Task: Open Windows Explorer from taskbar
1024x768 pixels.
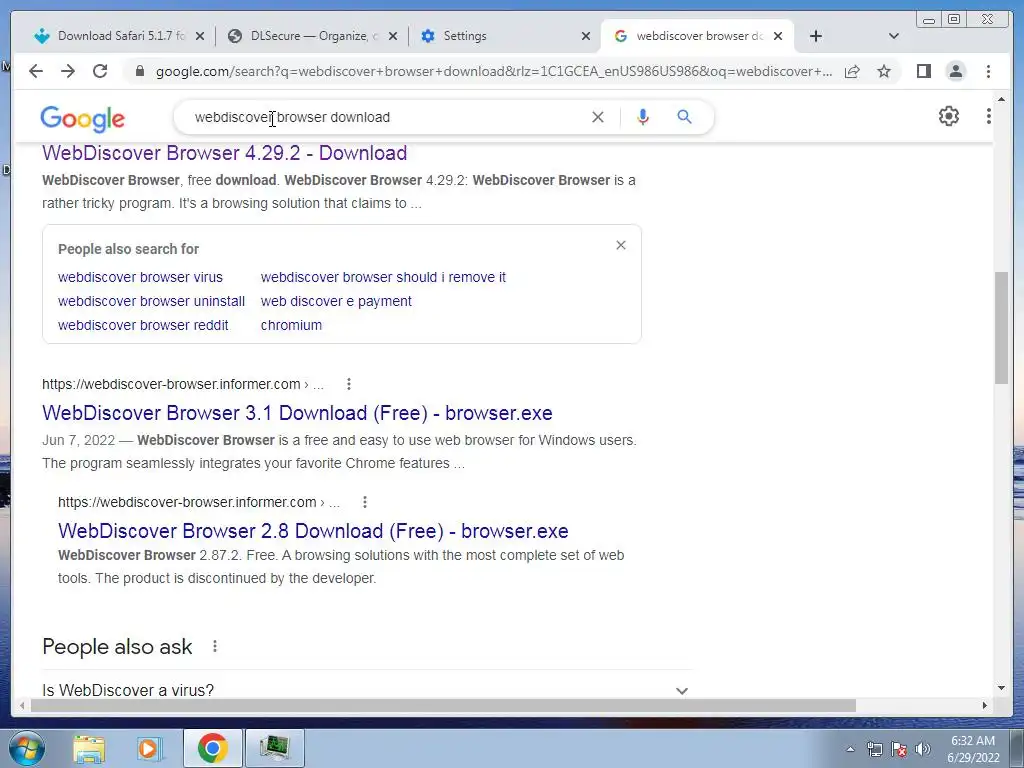Action: (x=89, y=748)
